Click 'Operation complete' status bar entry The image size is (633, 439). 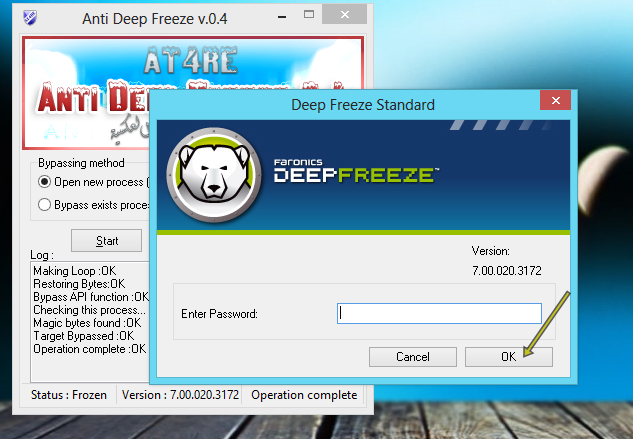(x=304, y=395)
